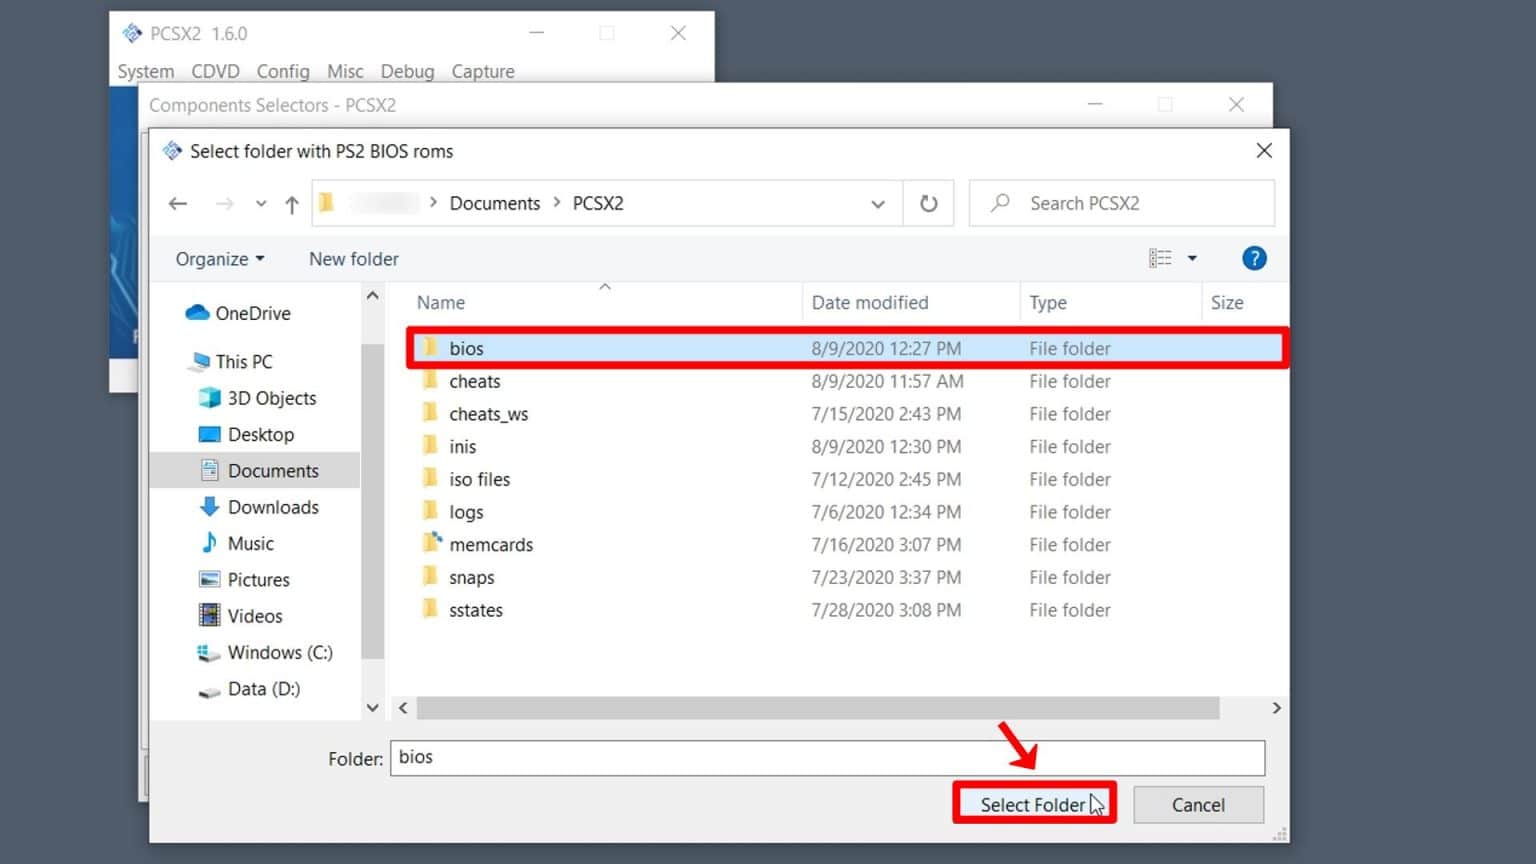Click the search magnifier in Search PCSX2
Image resolution: width=1536 pixels, height=864 pixels.
999,203
